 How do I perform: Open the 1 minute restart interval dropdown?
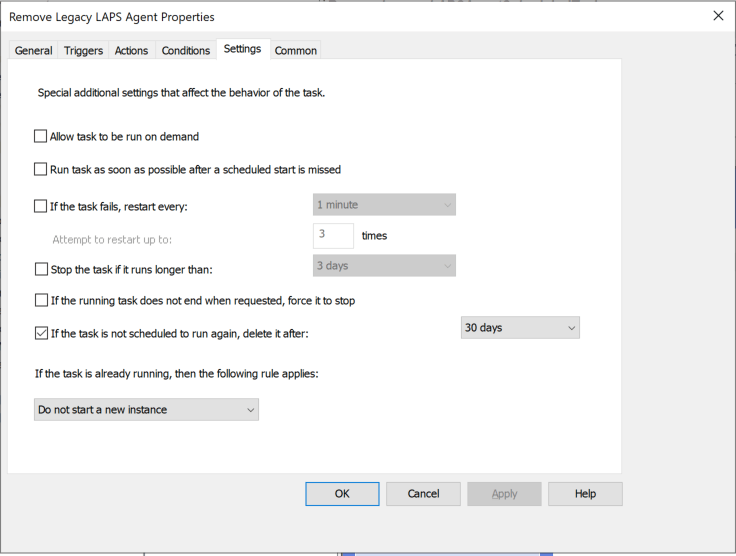[384, 205]
